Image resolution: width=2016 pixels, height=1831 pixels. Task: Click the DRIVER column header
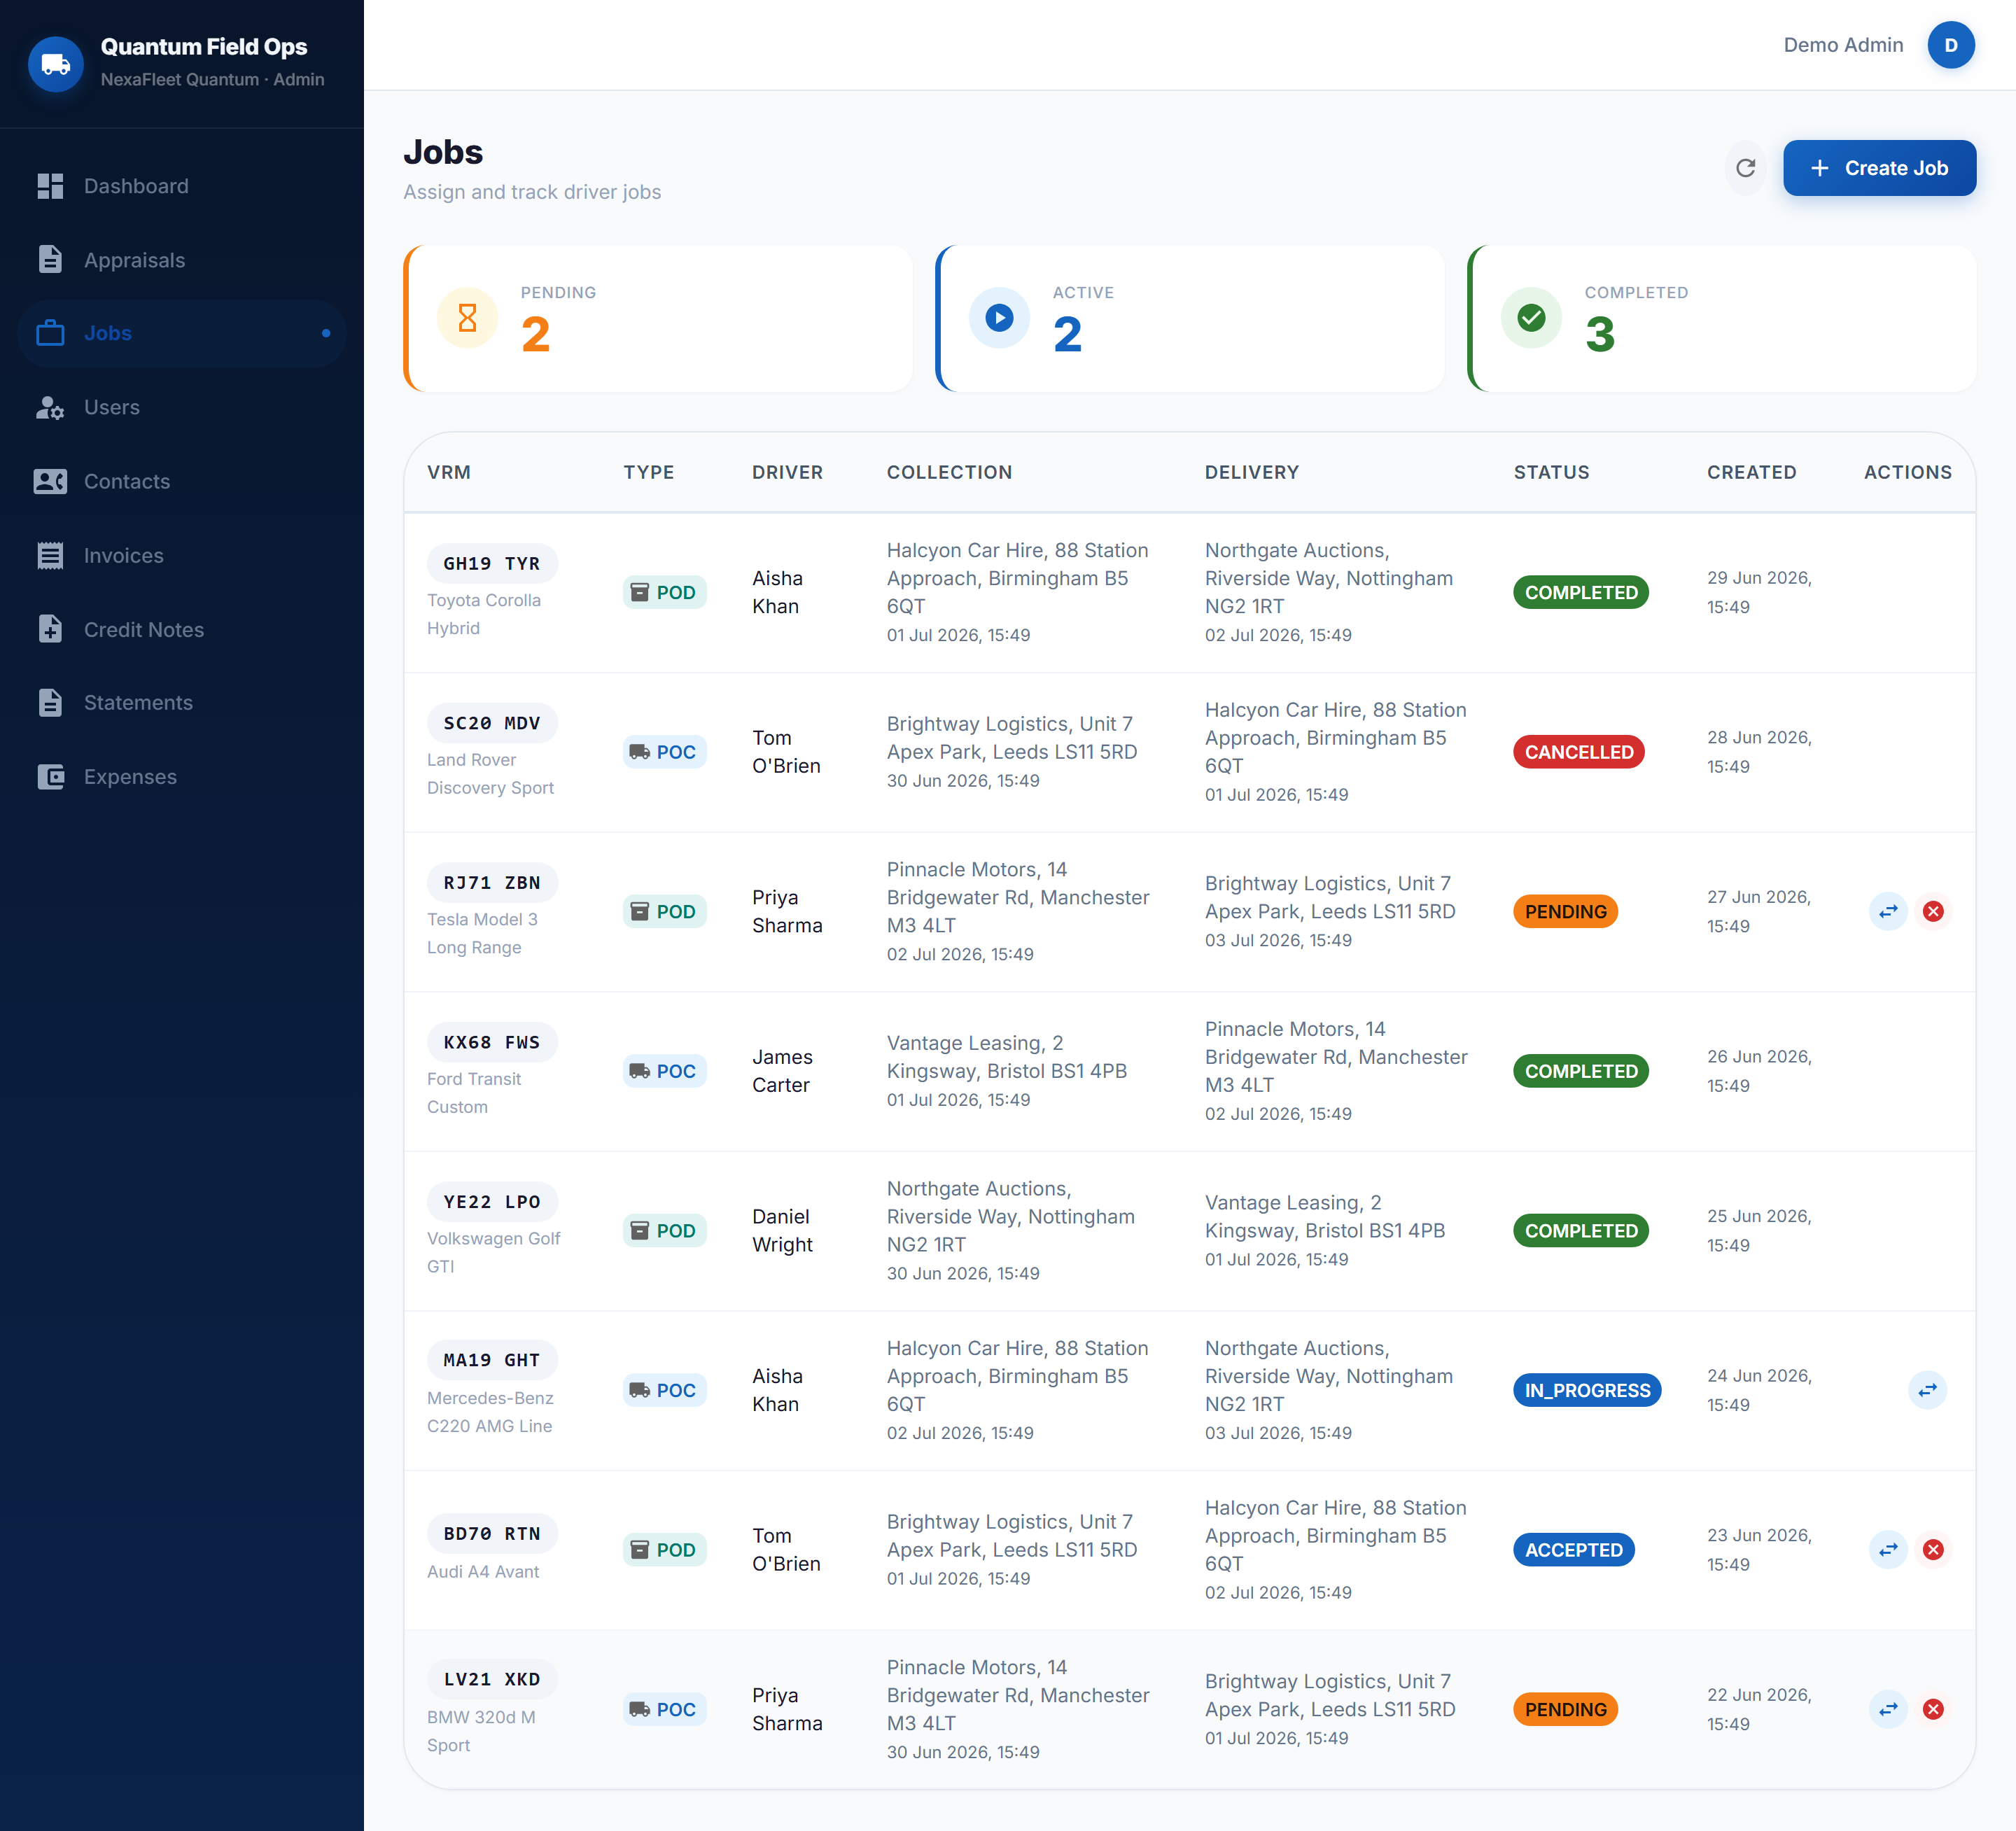point(788,472)
